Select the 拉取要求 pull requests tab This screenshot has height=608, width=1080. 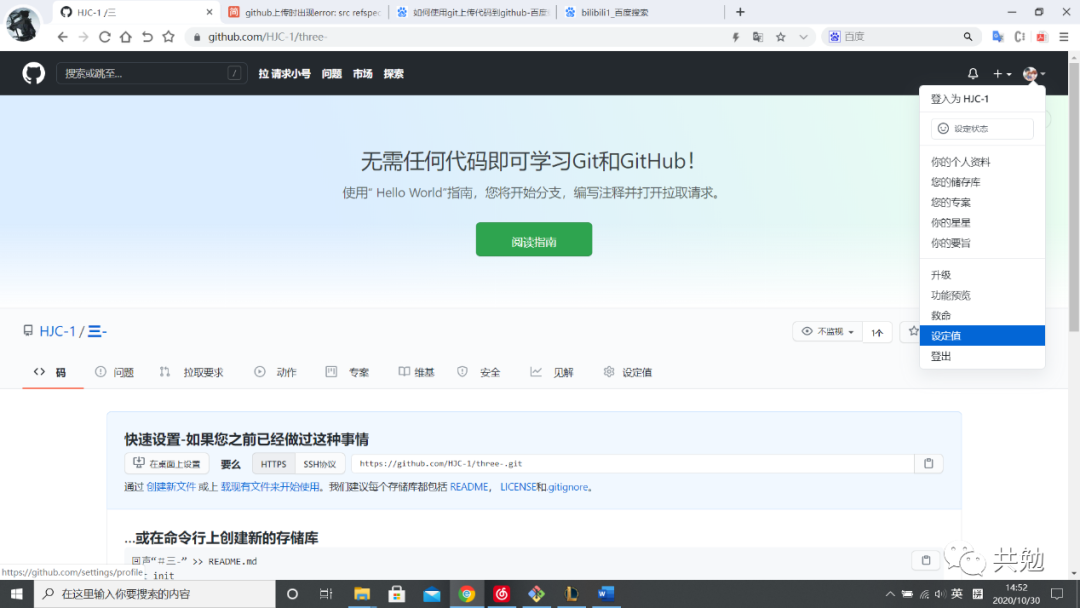191,372
